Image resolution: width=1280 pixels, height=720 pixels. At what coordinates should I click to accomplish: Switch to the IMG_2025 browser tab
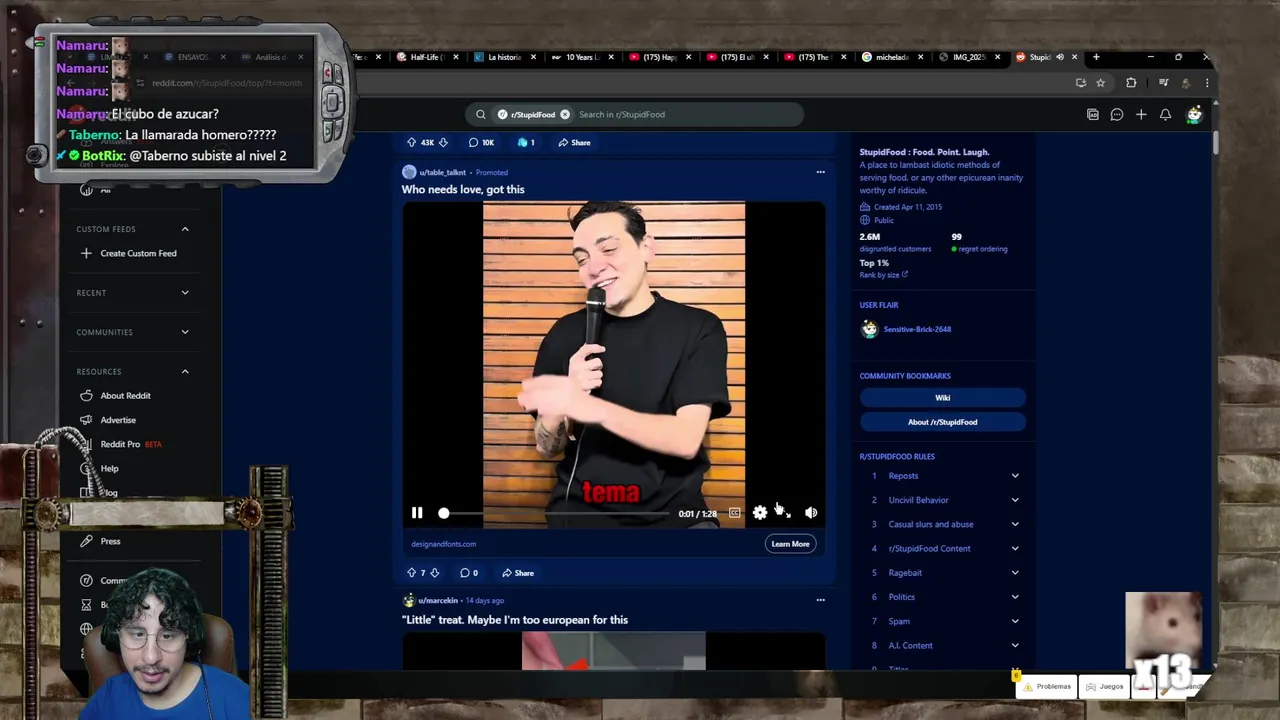tap(968, 57)
